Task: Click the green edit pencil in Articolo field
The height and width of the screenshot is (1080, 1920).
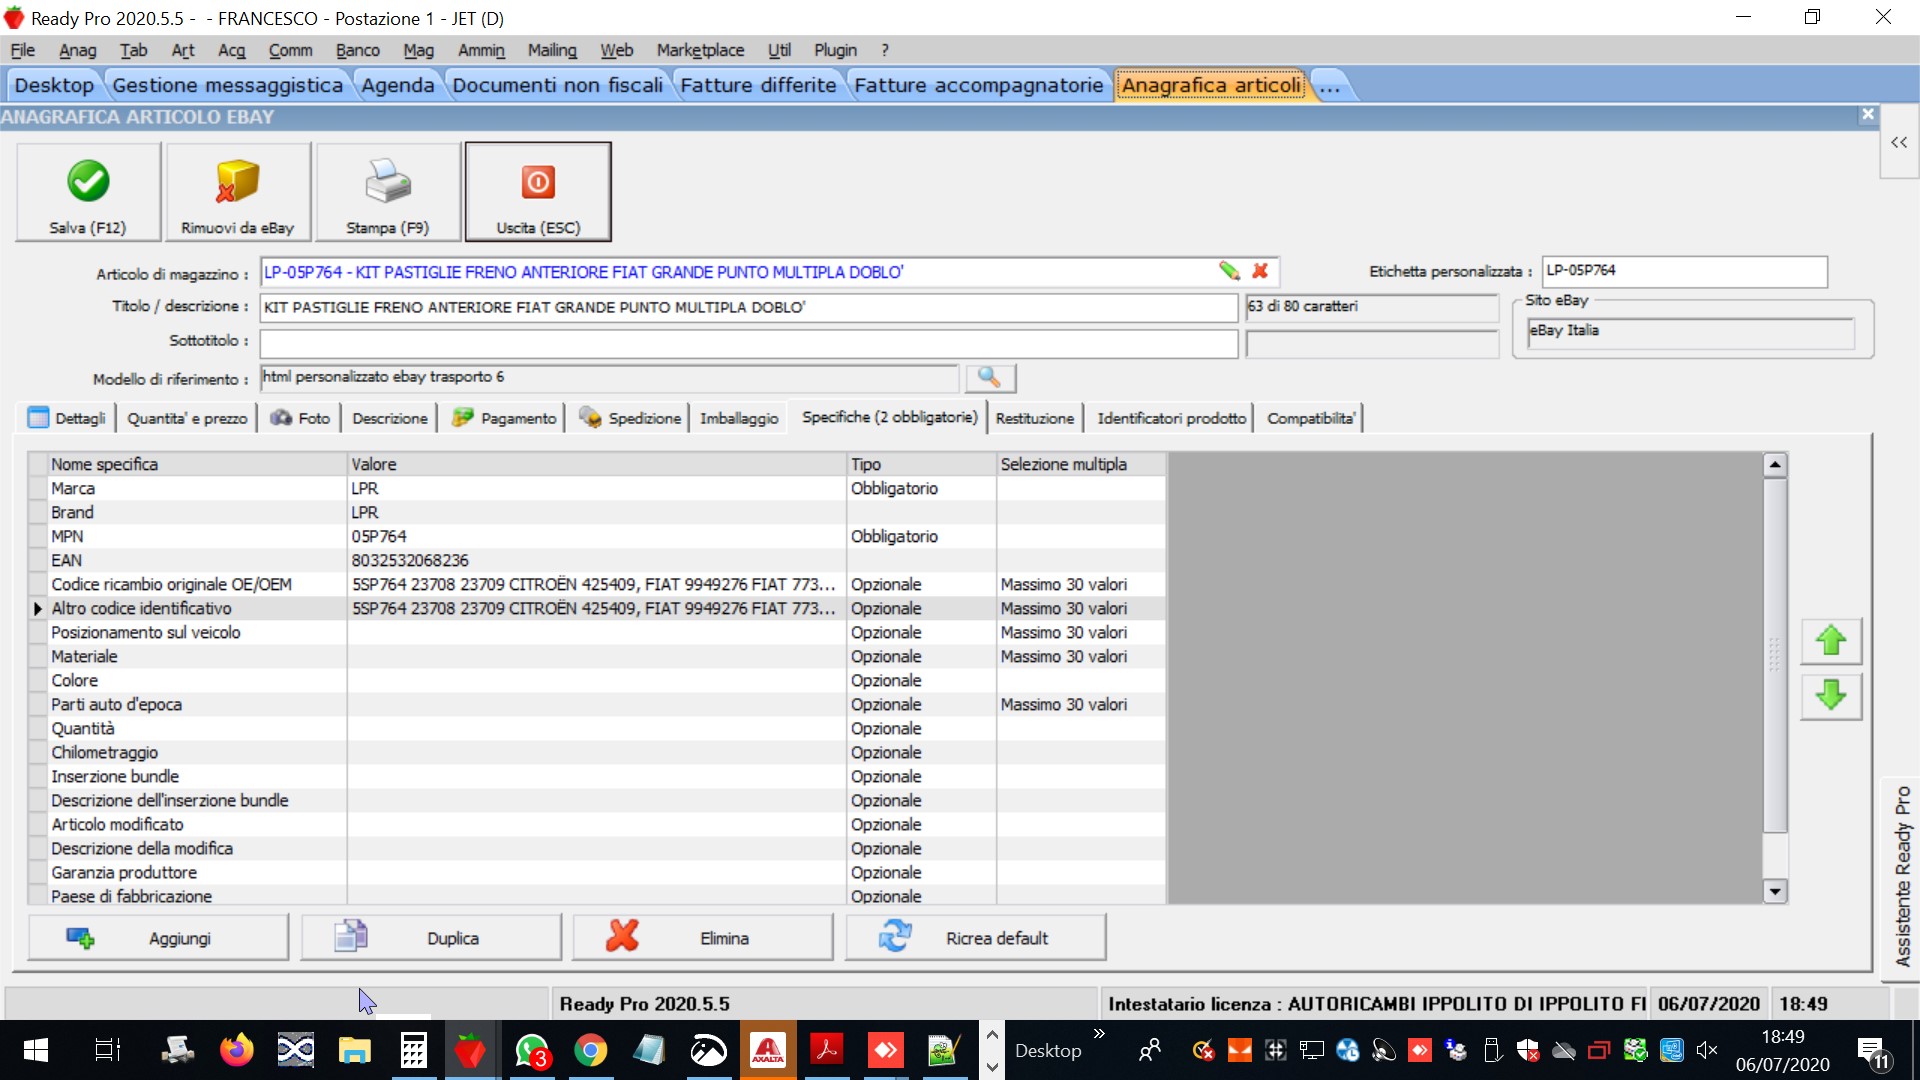Action: pos(1229,271)
